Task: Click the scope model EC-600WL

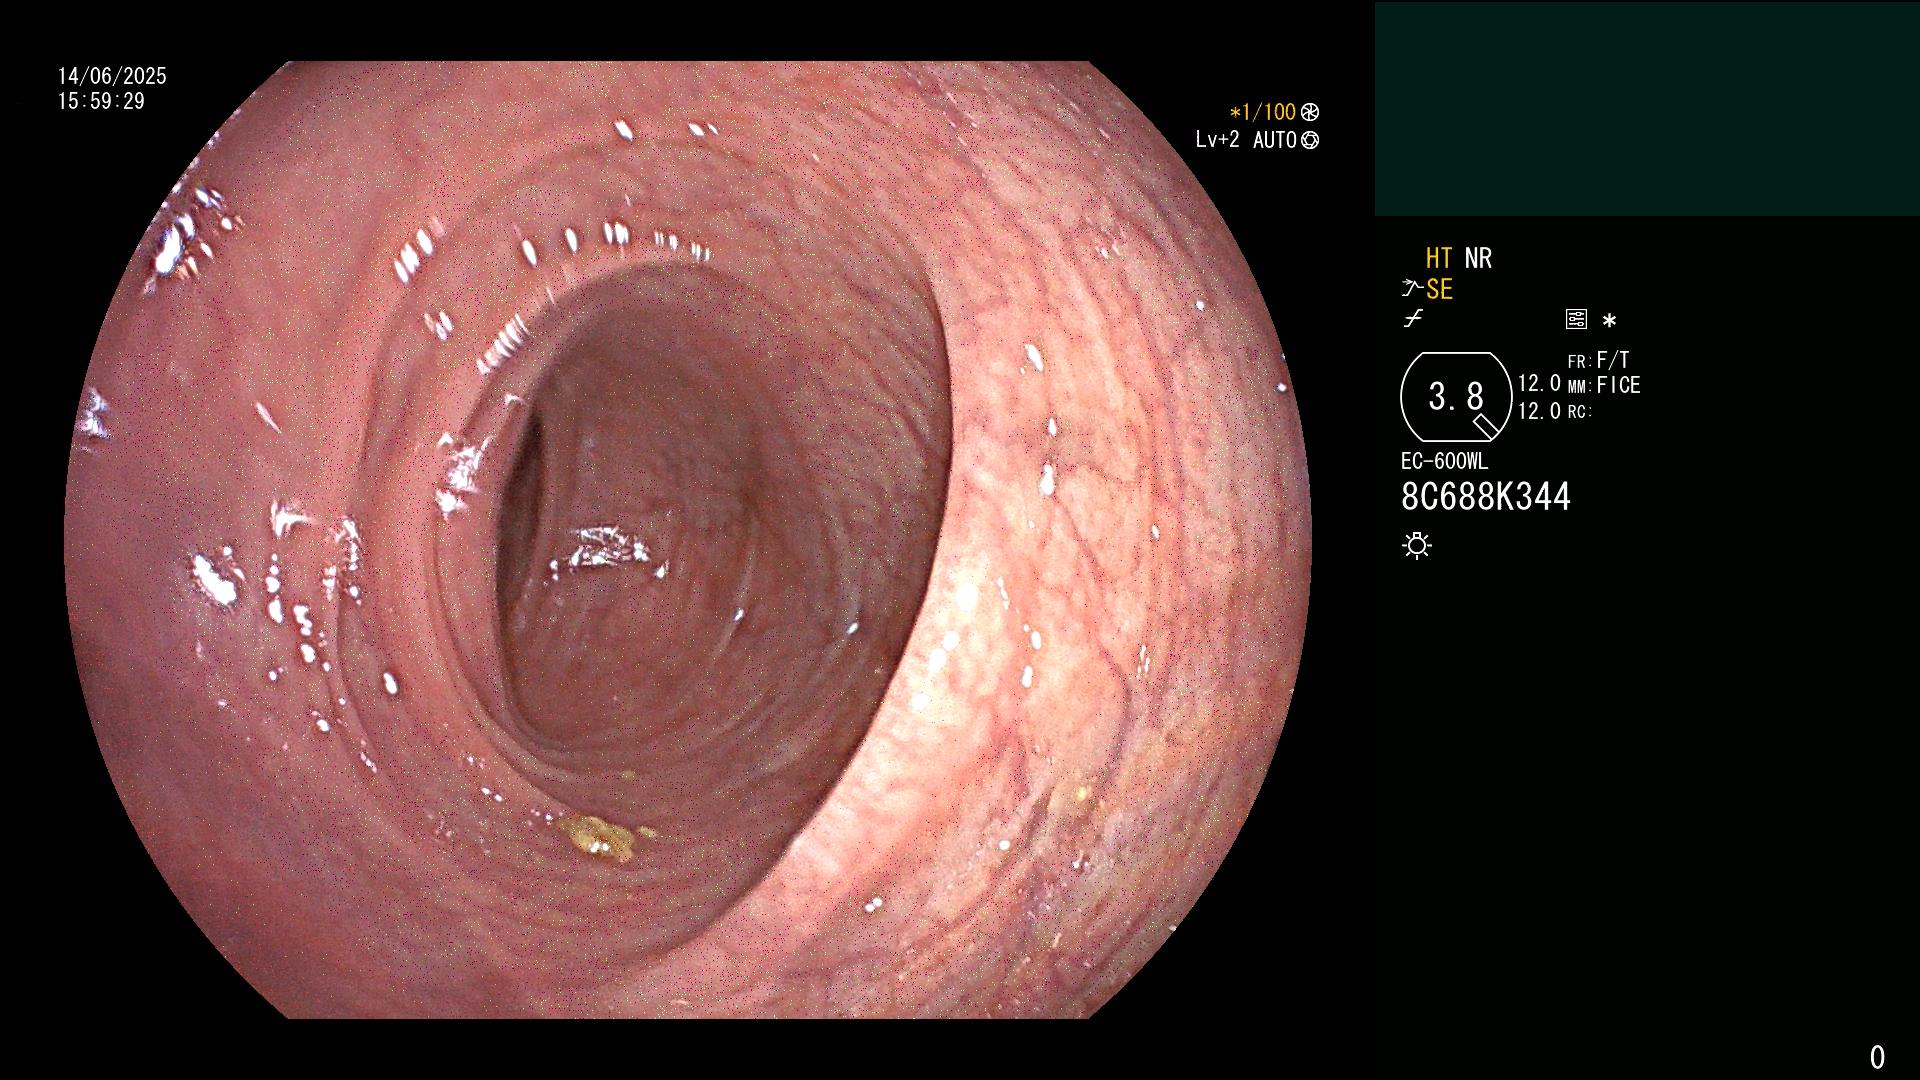Action: tap(1444, 461)
